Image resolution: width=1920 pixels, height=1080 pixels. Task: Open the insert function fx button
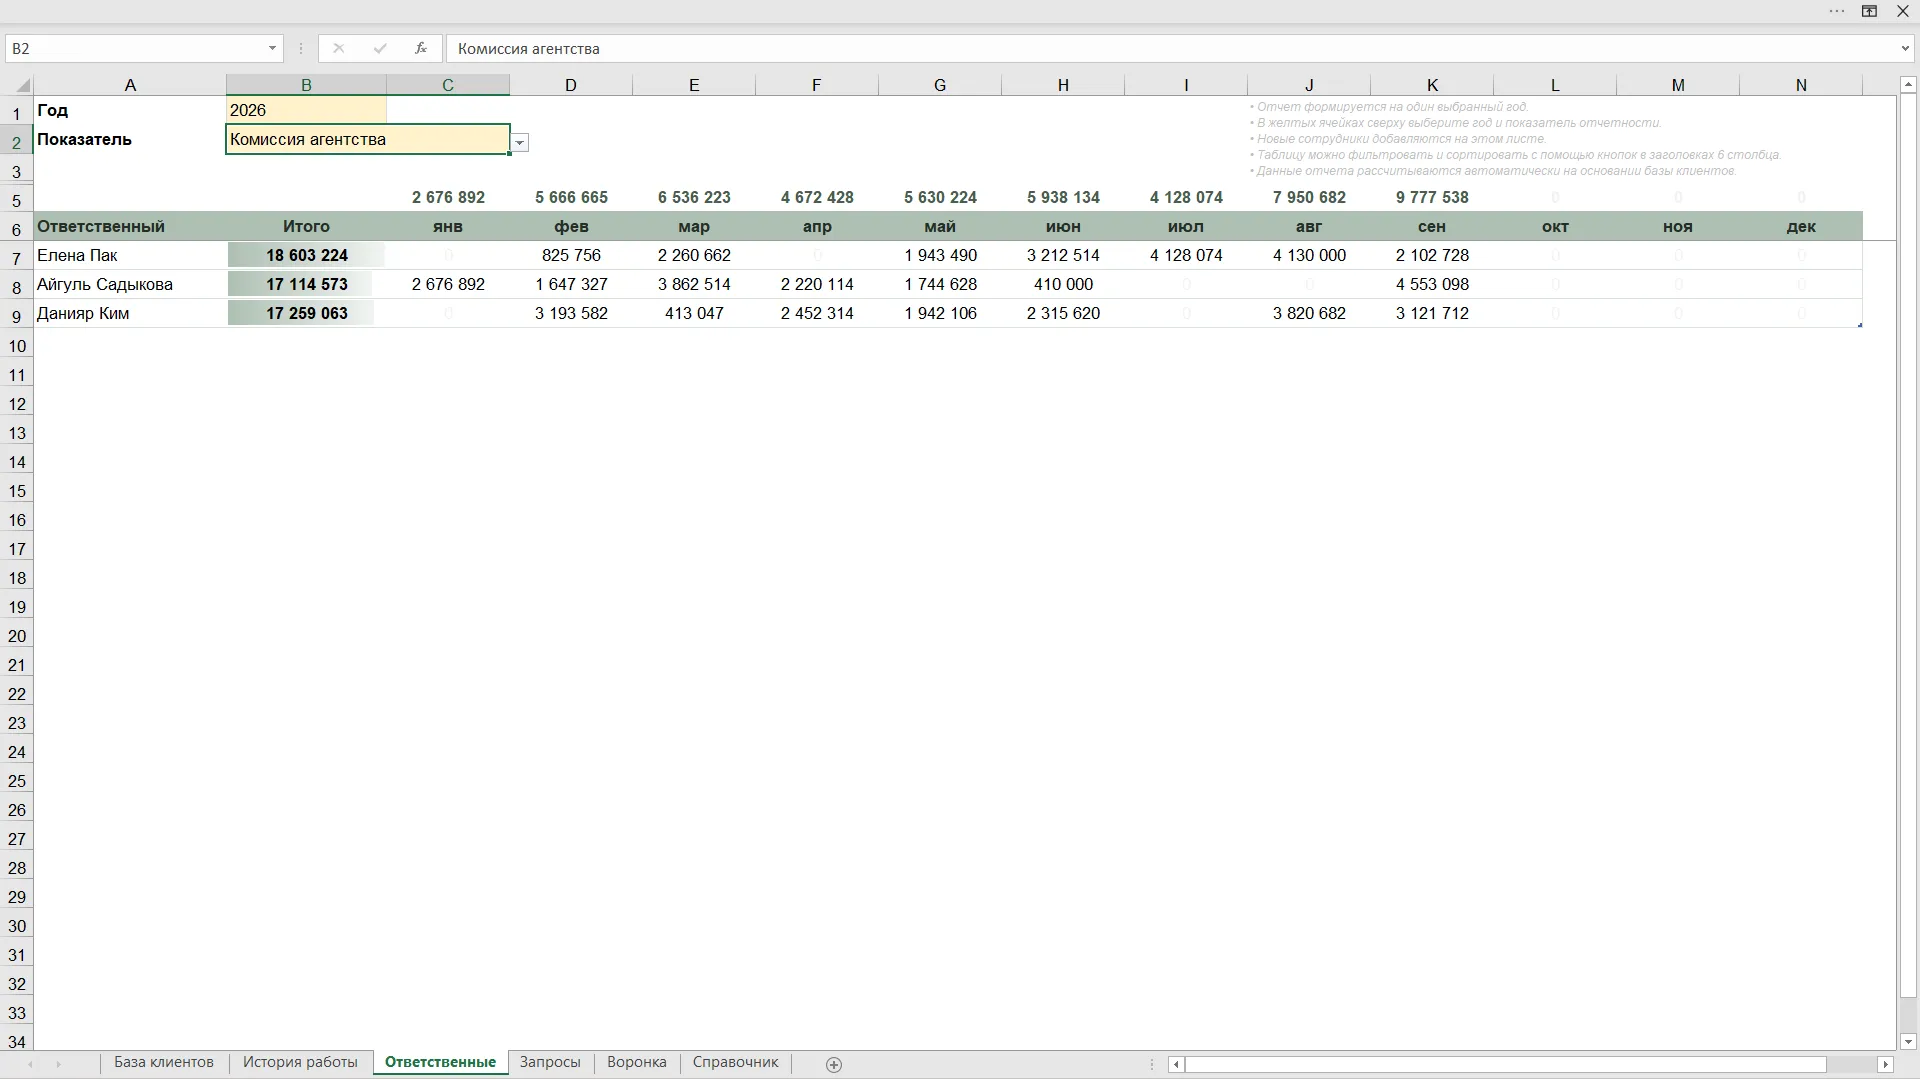click(x=421, y=48)
